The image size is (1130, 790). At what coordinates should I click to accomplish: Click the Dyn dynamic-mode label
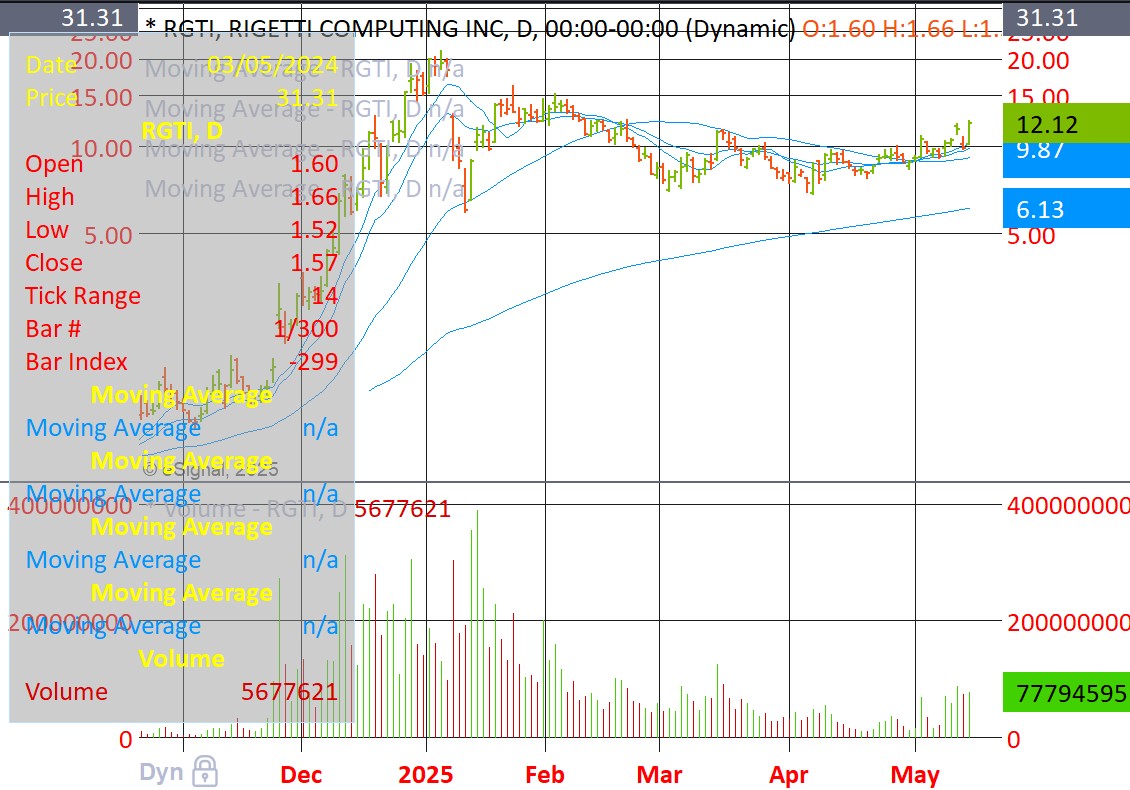(161, 772)
